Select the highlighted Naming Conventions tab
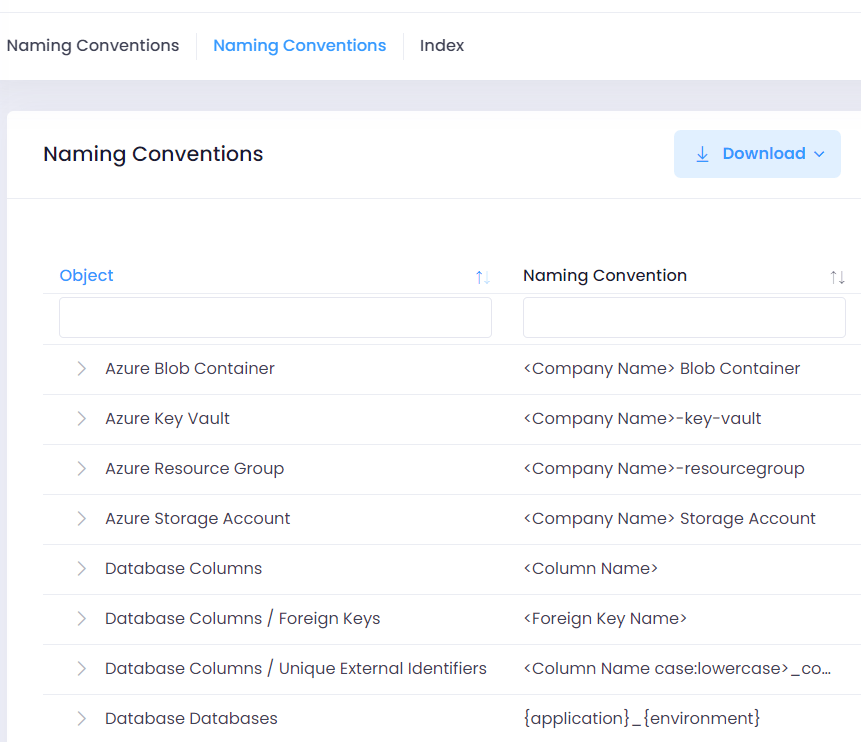Screen dimensions: 861x742 point(299,45)
